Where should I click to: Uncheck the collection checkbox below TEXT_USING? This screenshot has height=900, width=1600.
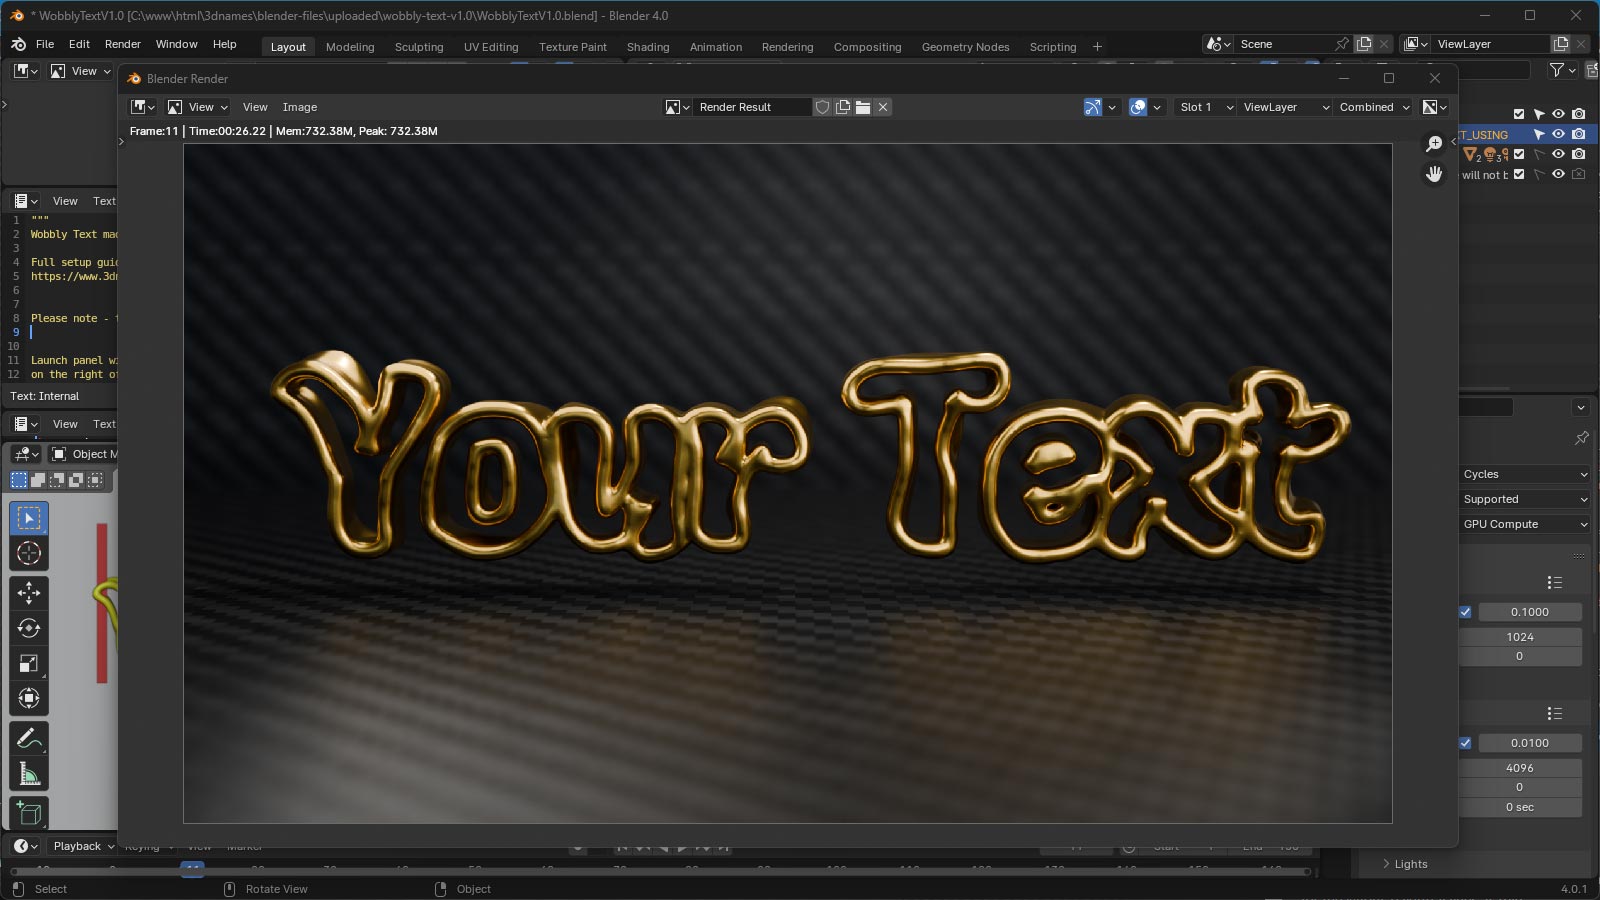(1519, 154)
